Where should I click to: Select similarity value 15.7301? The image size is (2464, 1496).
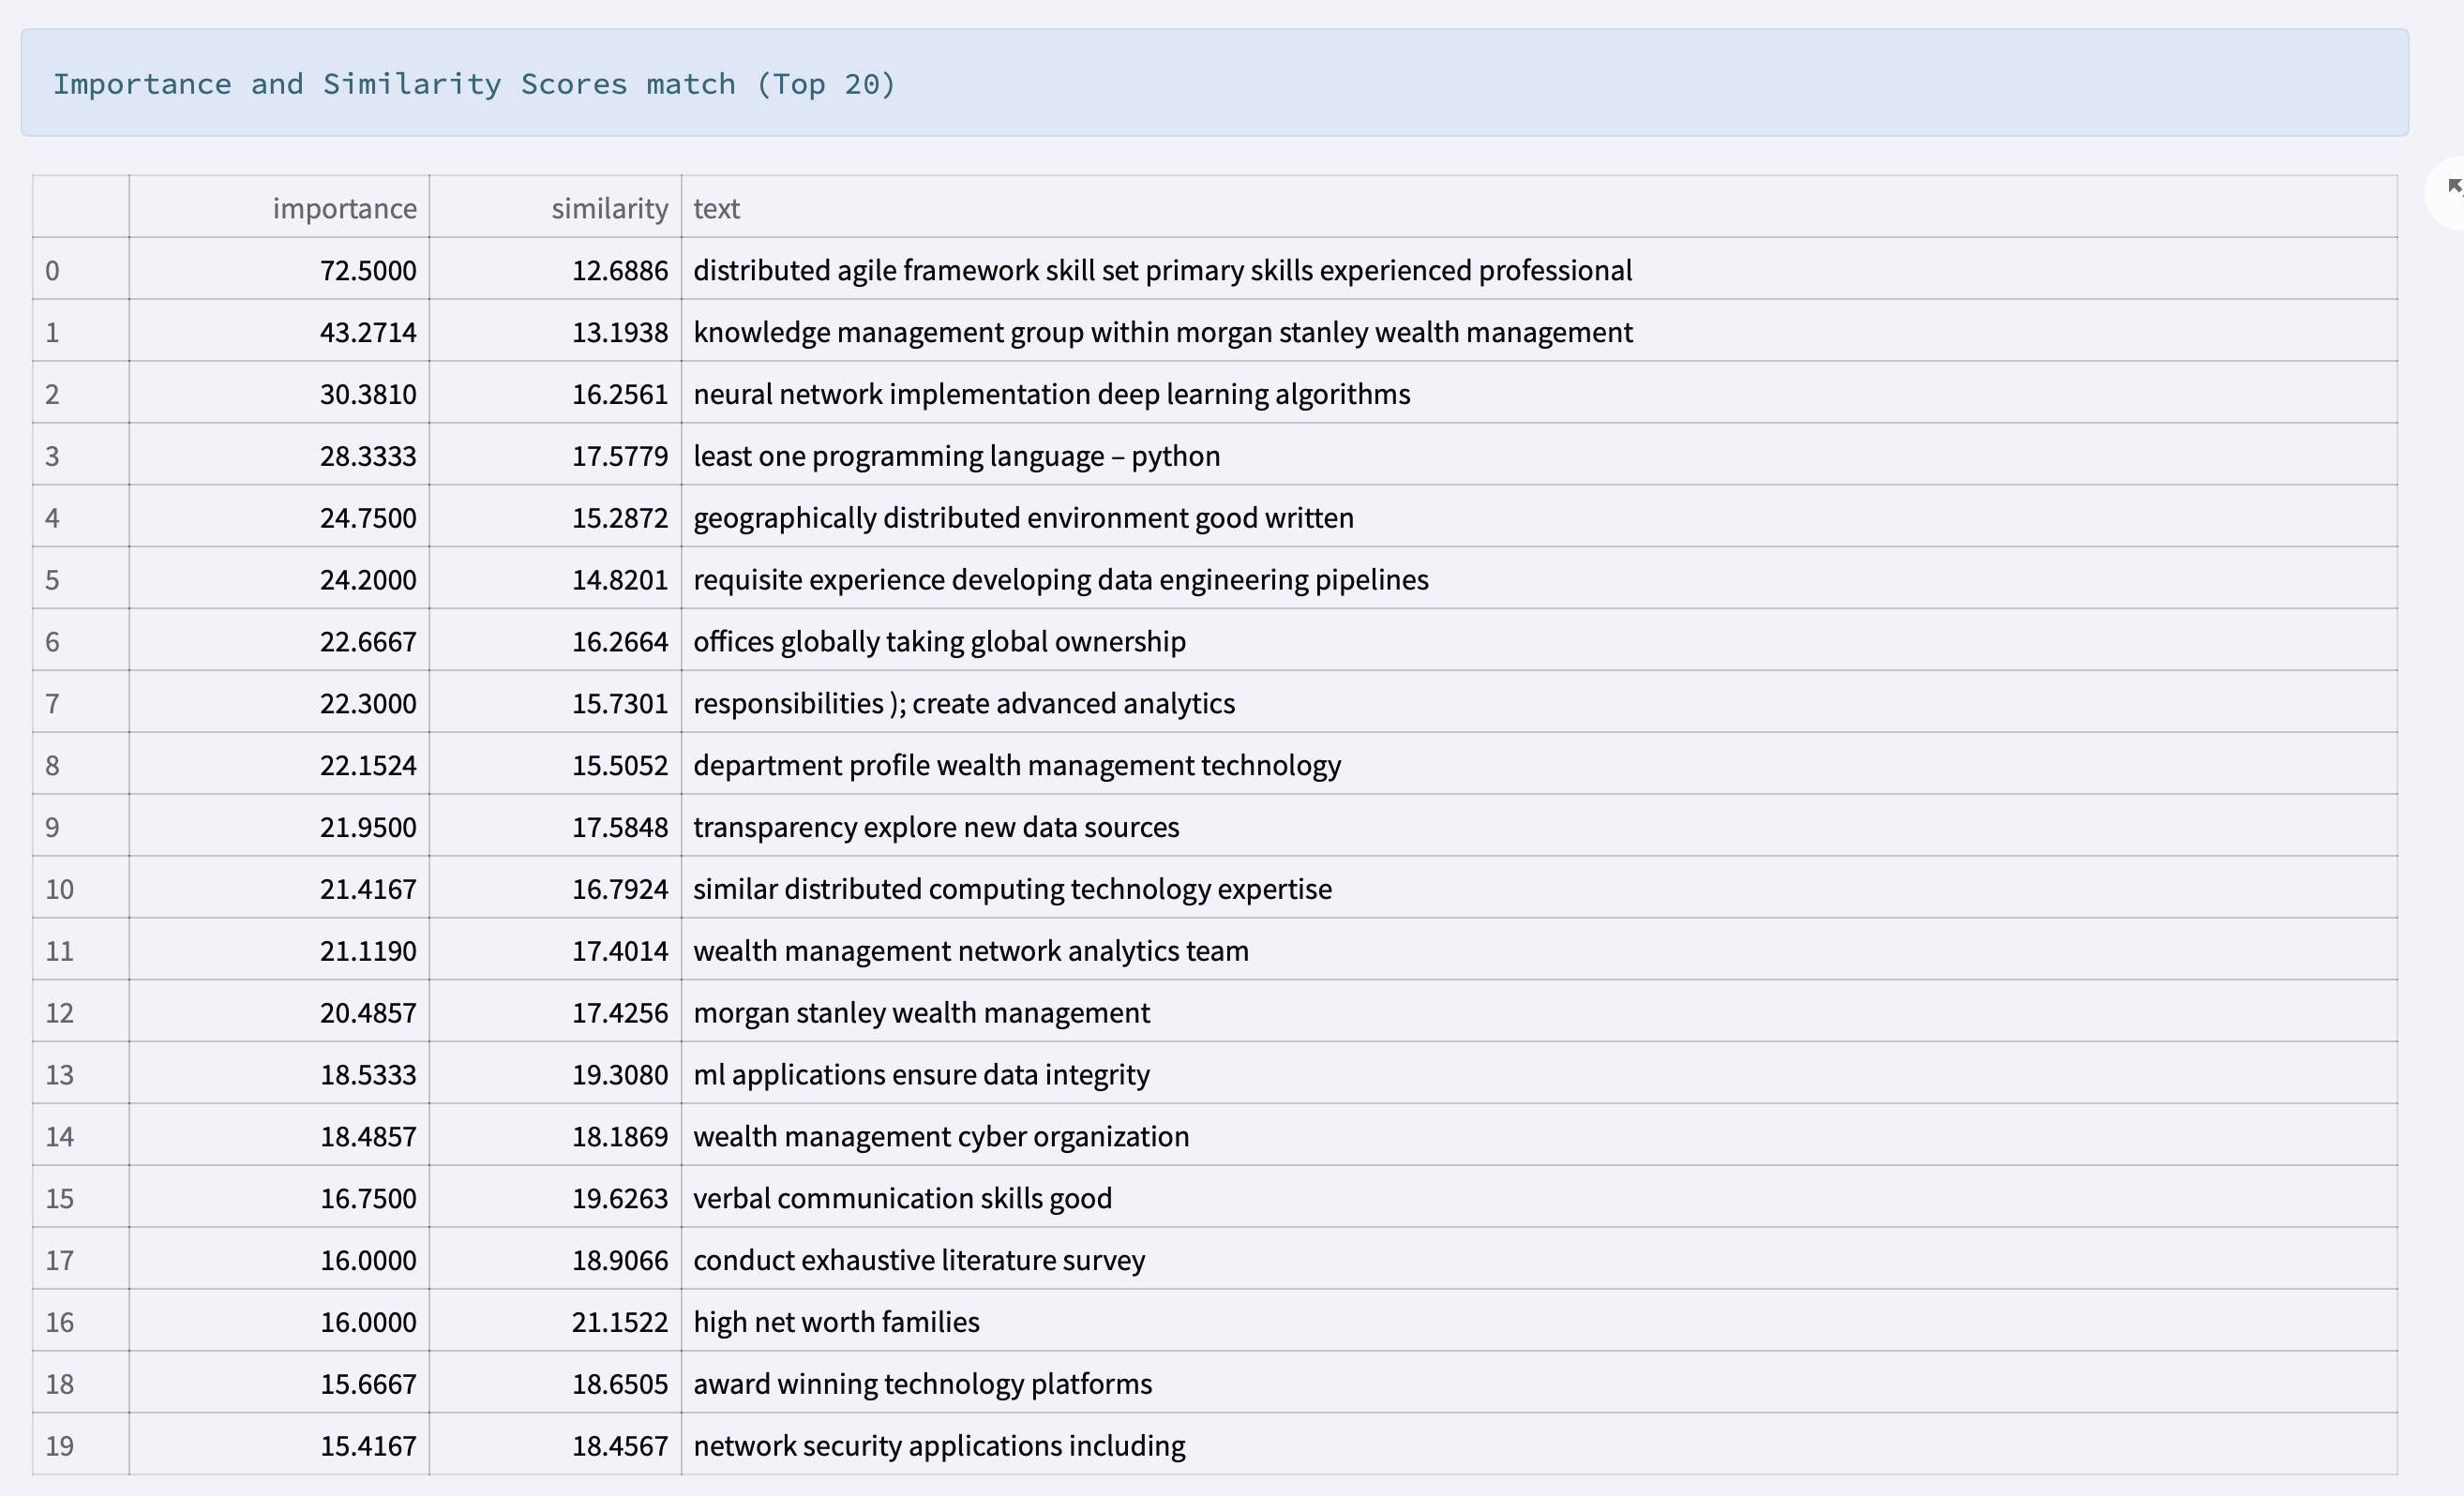pyautogui.click(x=619, y=703)
